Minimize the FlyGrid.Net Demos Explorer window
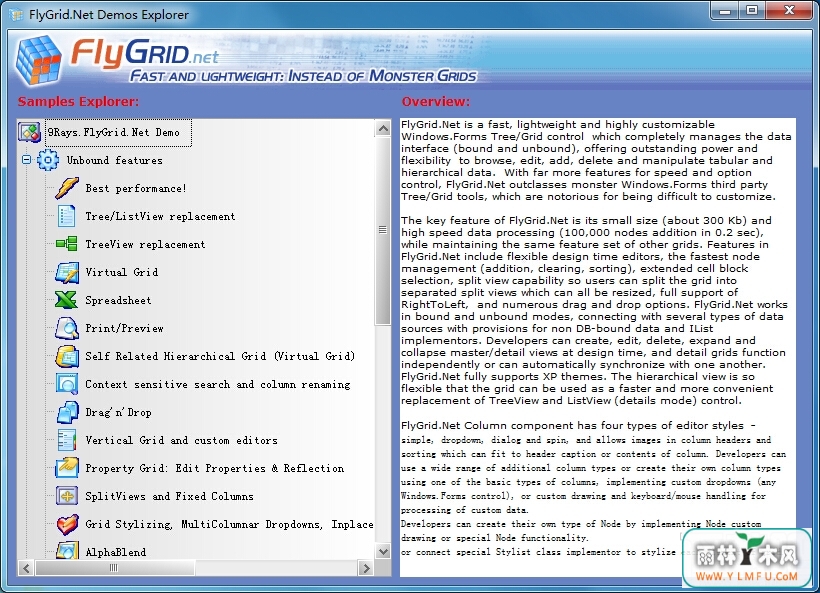 725,10
